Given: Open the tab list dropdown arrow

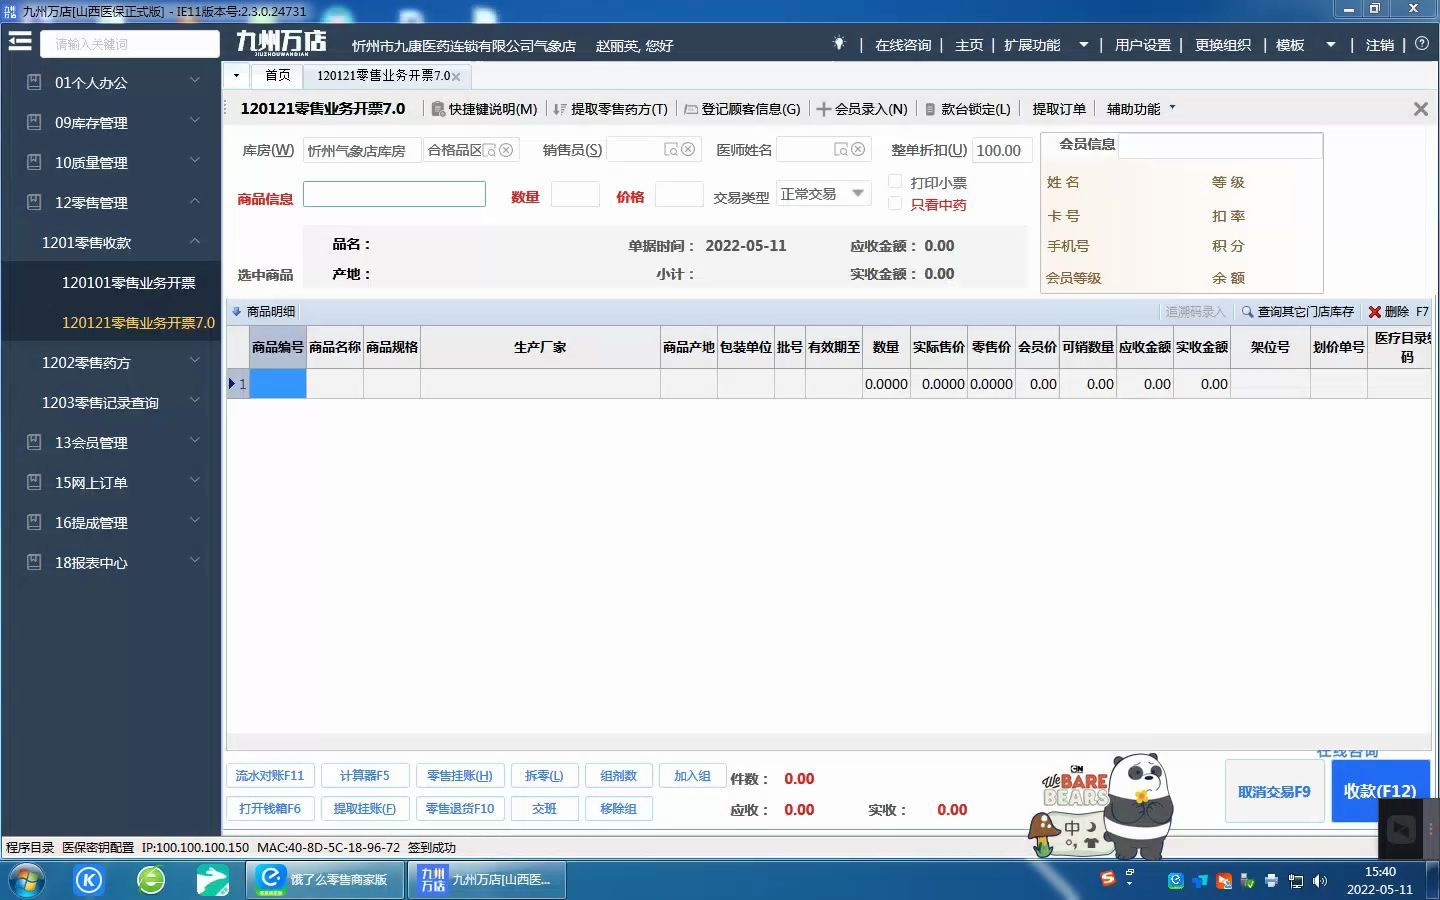Looking at the screenshot, I should 236,76.
